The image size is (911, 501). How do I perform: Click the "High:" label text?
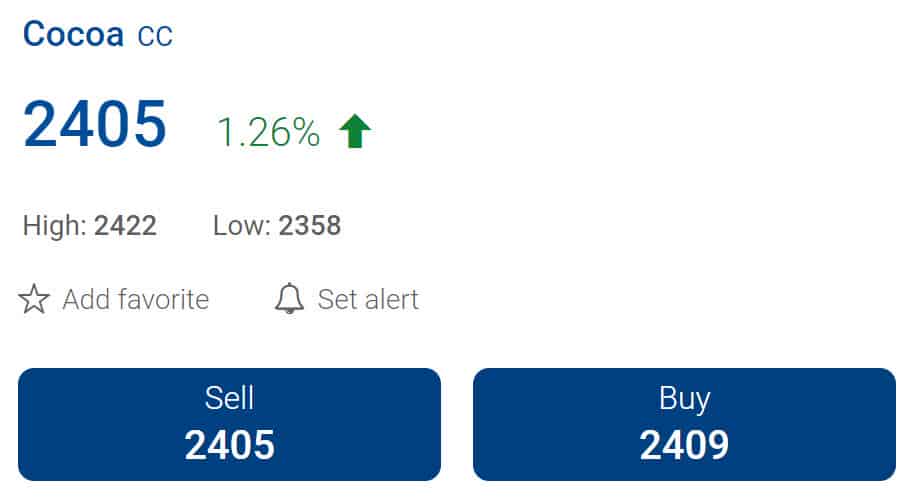tap(55, 226)
